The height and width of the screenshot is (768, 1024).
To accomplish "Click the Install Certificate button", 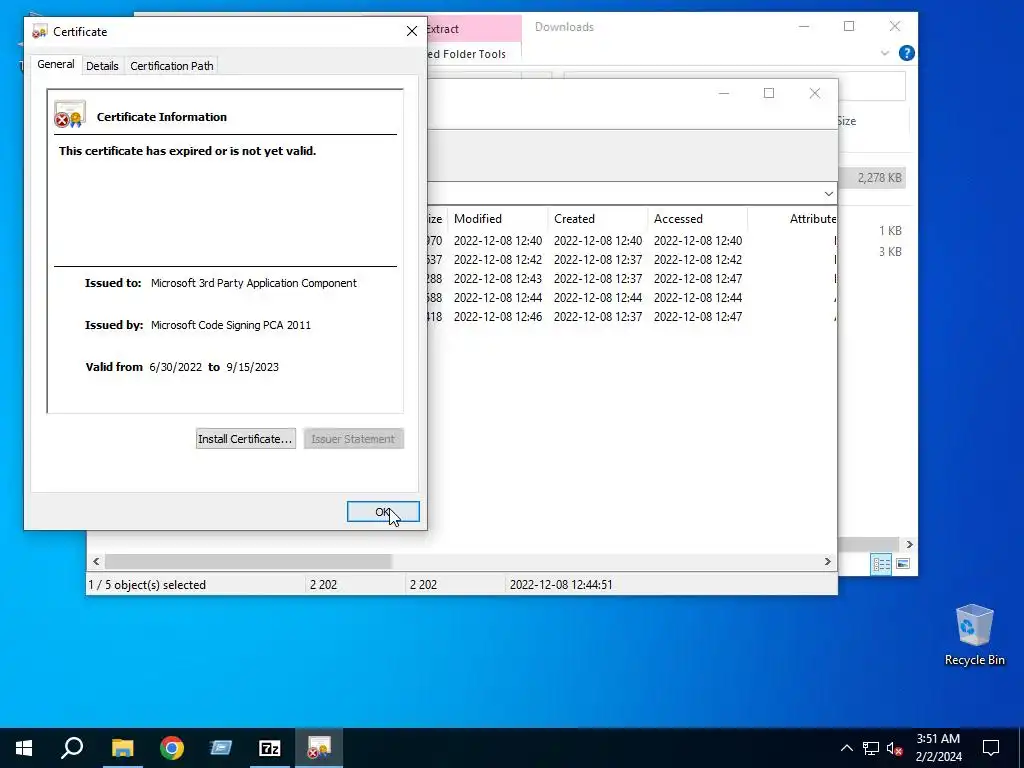I will (246, 439).
